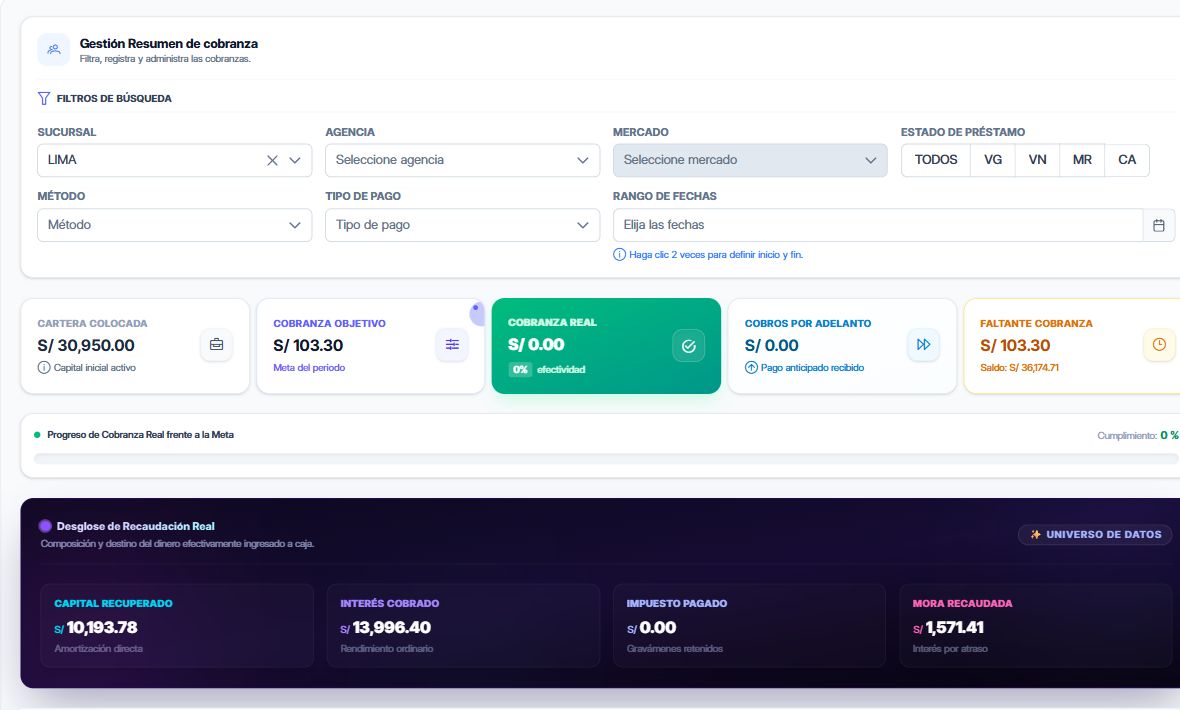Image resolution: width=1180 pixels, height=710 pixels.
Task: Click the Meta del periodo link
Action: pyautogui.click(x=309, y=367)
